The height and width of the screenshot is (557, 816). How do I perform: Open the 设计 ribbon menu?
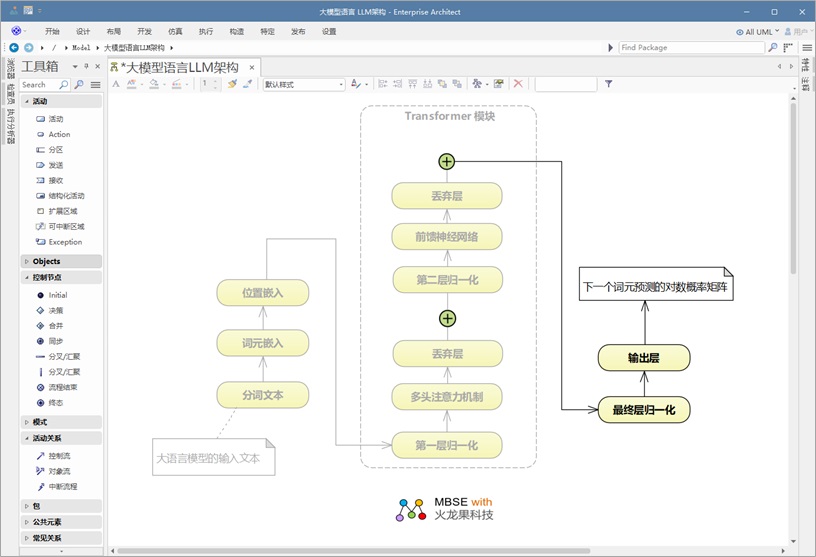point(83,32)
